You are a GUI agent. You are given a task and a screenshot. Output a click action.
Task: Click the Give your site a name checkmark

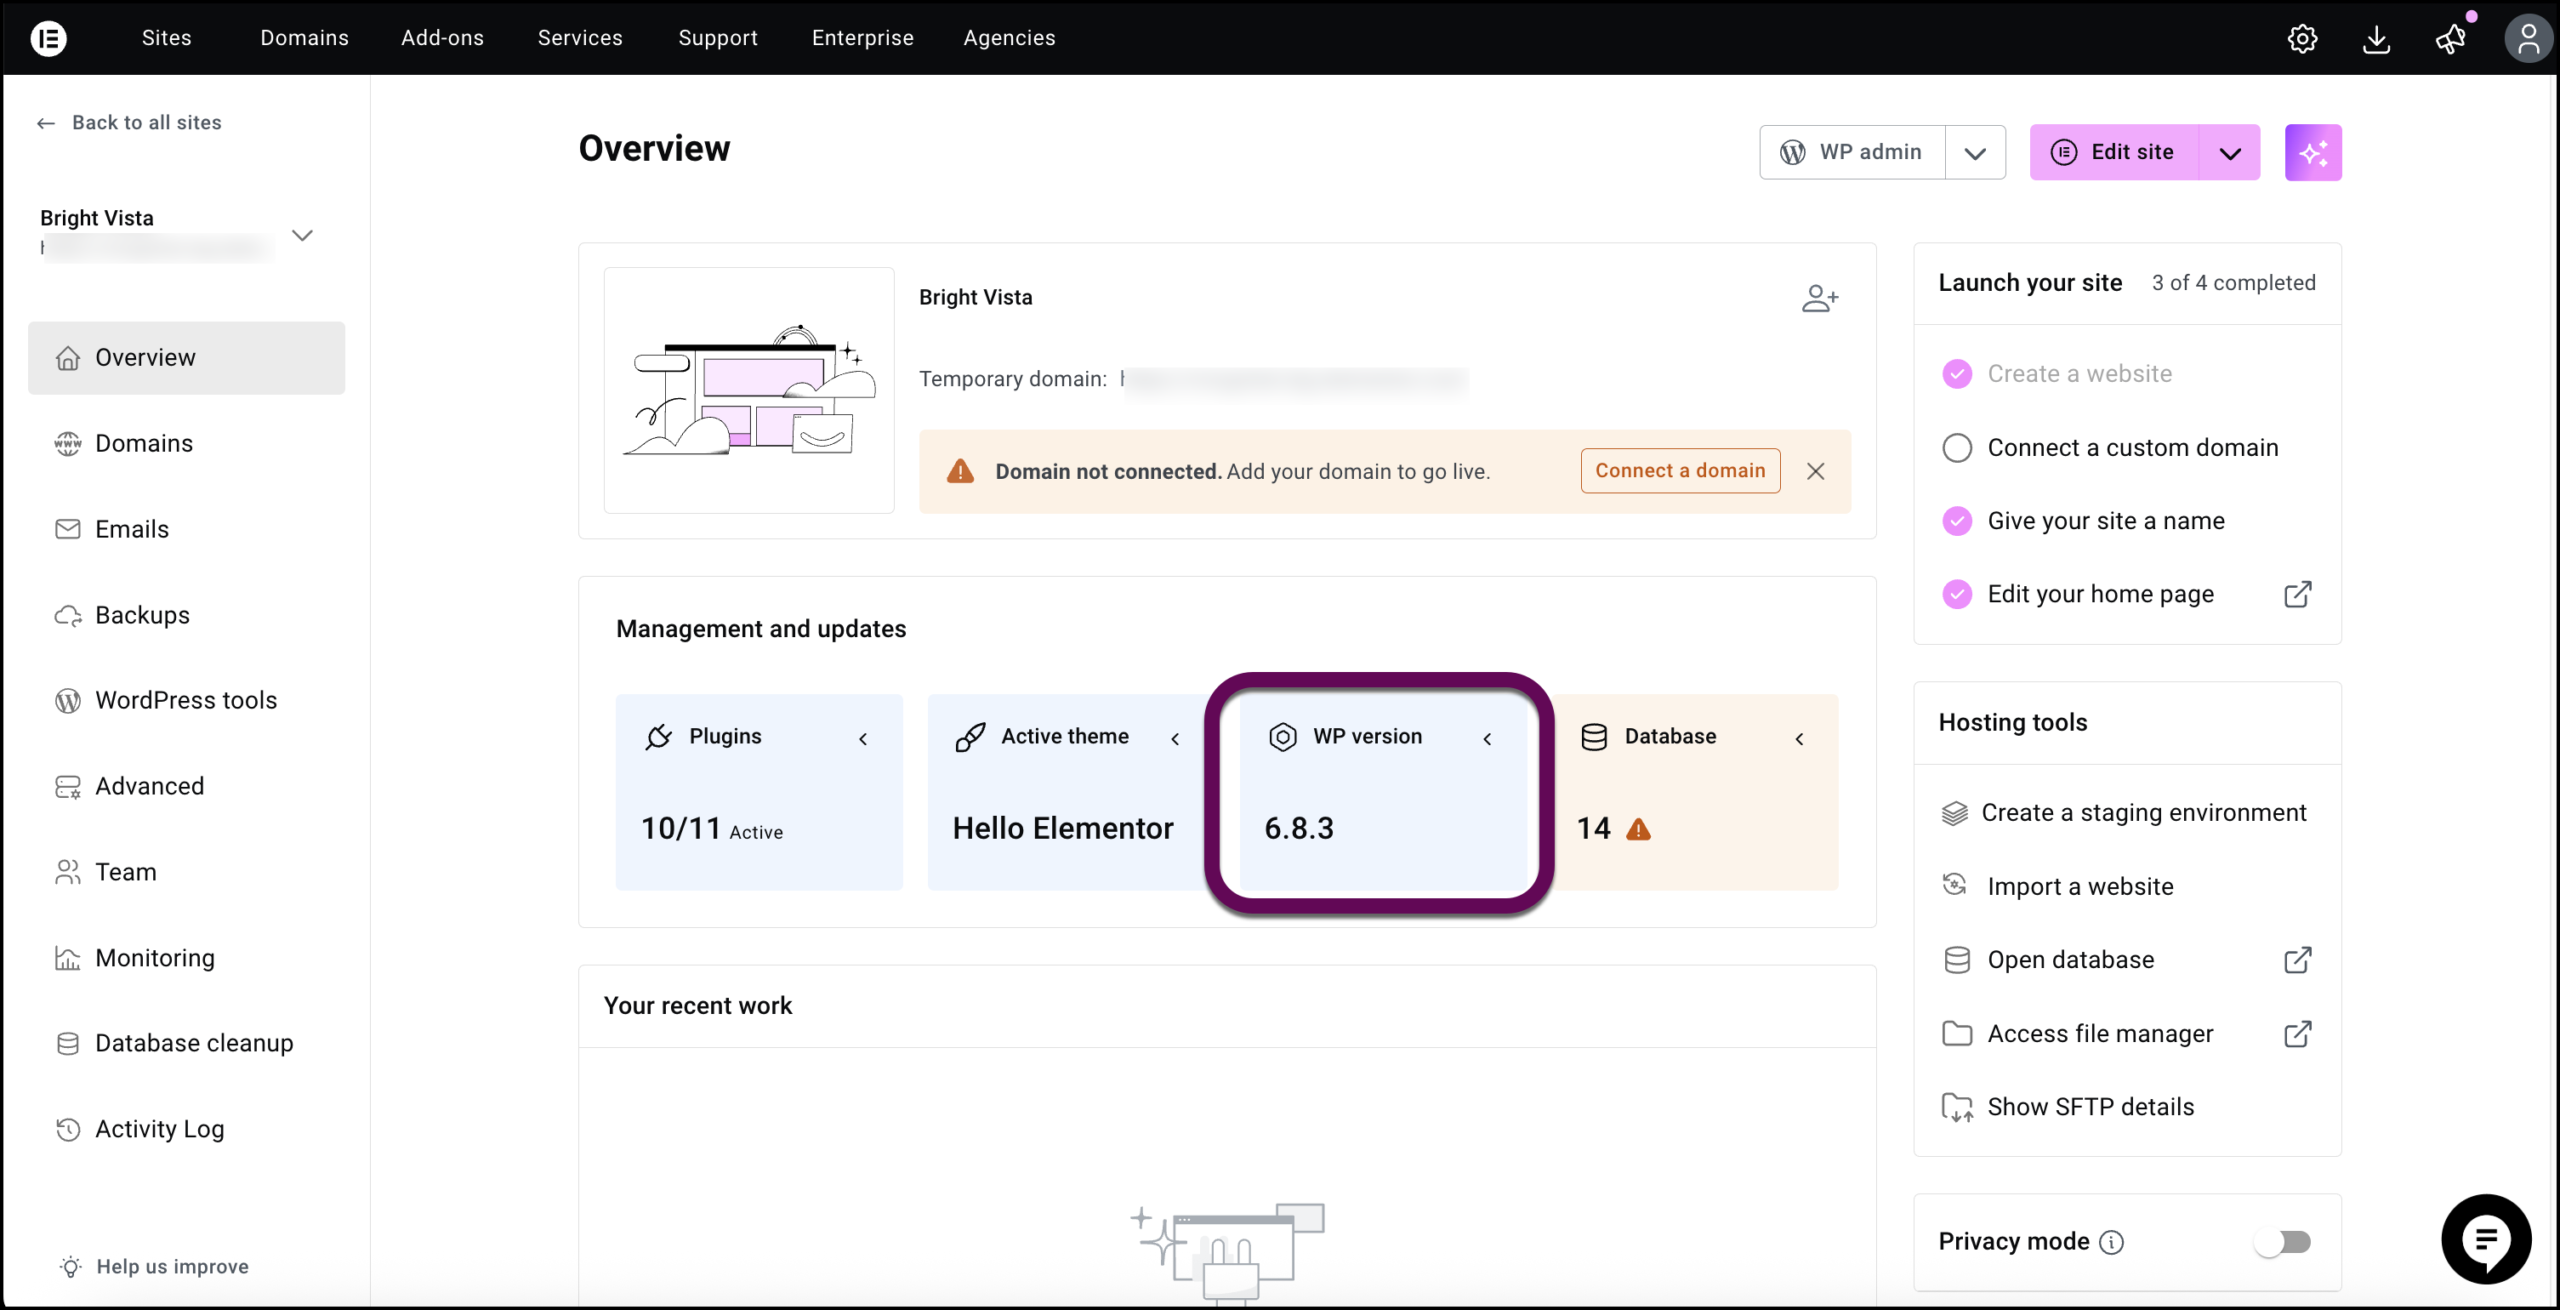(x=1956, y=521)
